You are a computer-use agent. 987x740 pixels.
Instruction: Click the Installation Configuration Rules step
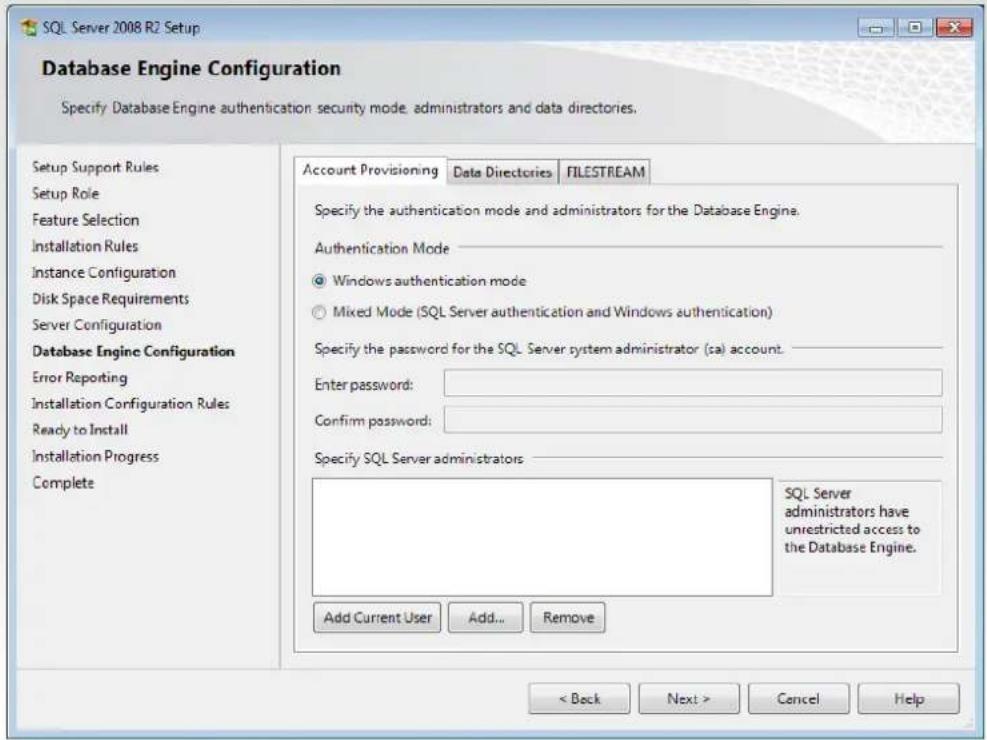(131, 403)
